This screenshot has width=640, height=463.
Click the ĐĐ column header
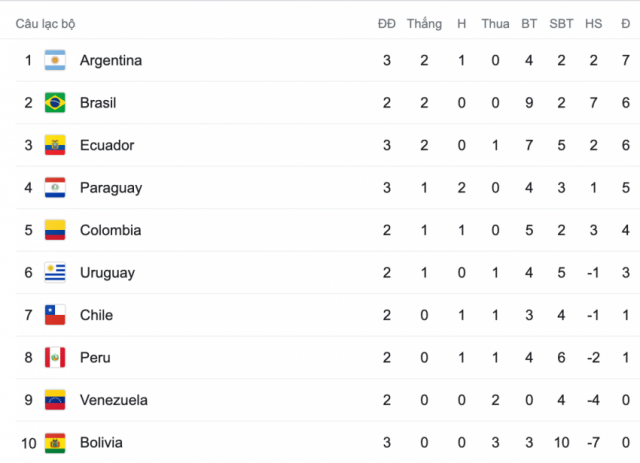click(387, 24)
